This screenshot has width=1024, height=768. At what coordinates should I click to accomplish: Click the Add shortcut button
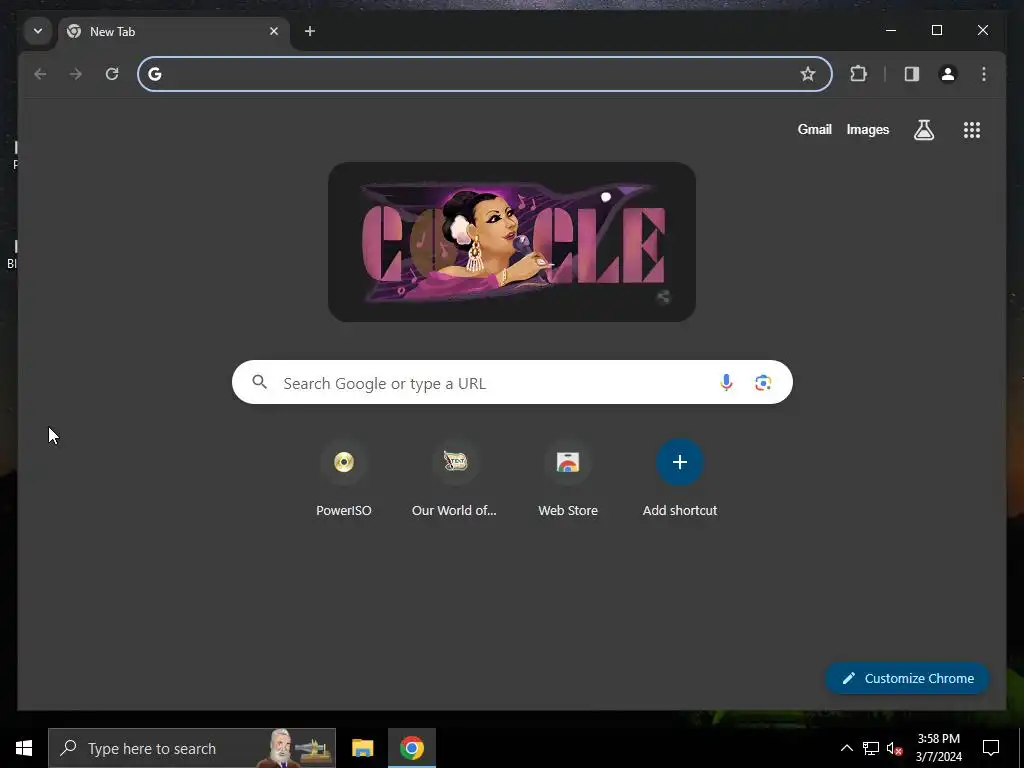[680, 479]
